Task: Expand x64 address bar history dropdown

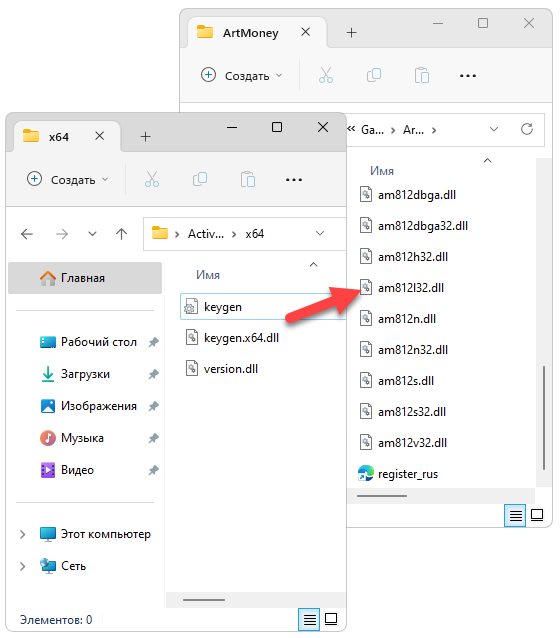Action: (320, 233)
